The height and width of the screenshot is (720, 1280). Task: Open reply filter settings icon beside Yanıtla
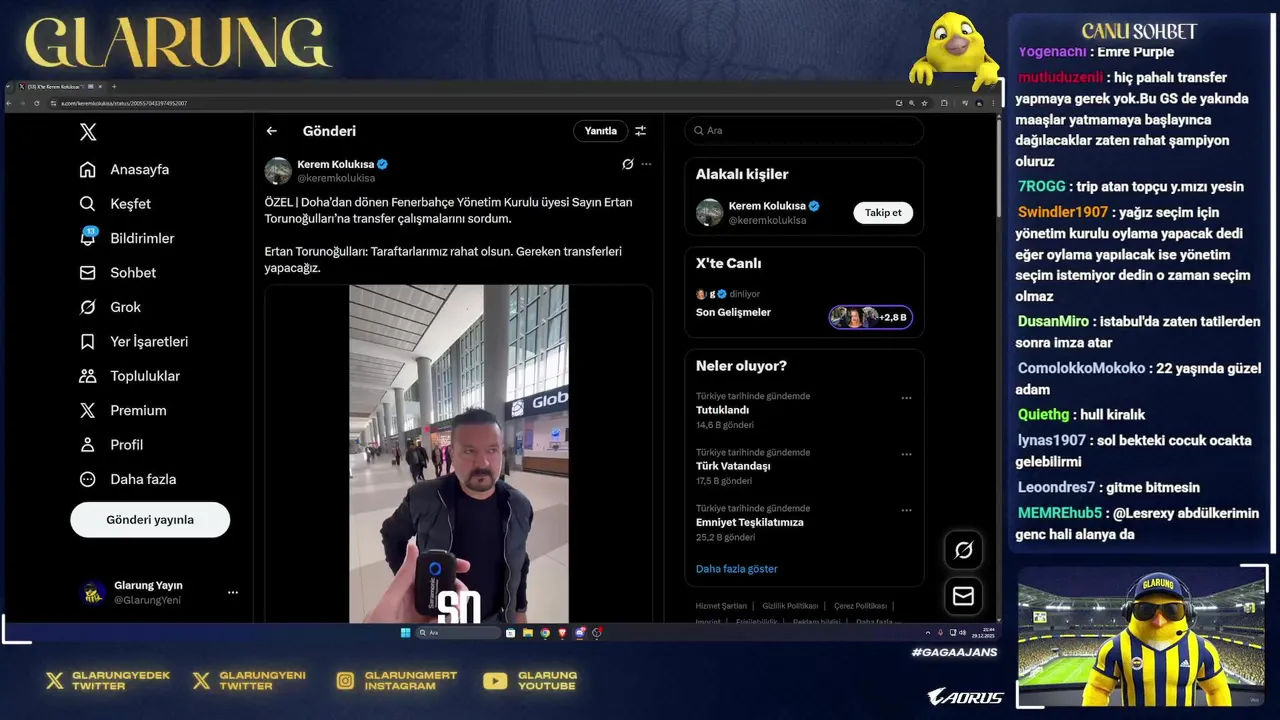click(x=641, y=131)
